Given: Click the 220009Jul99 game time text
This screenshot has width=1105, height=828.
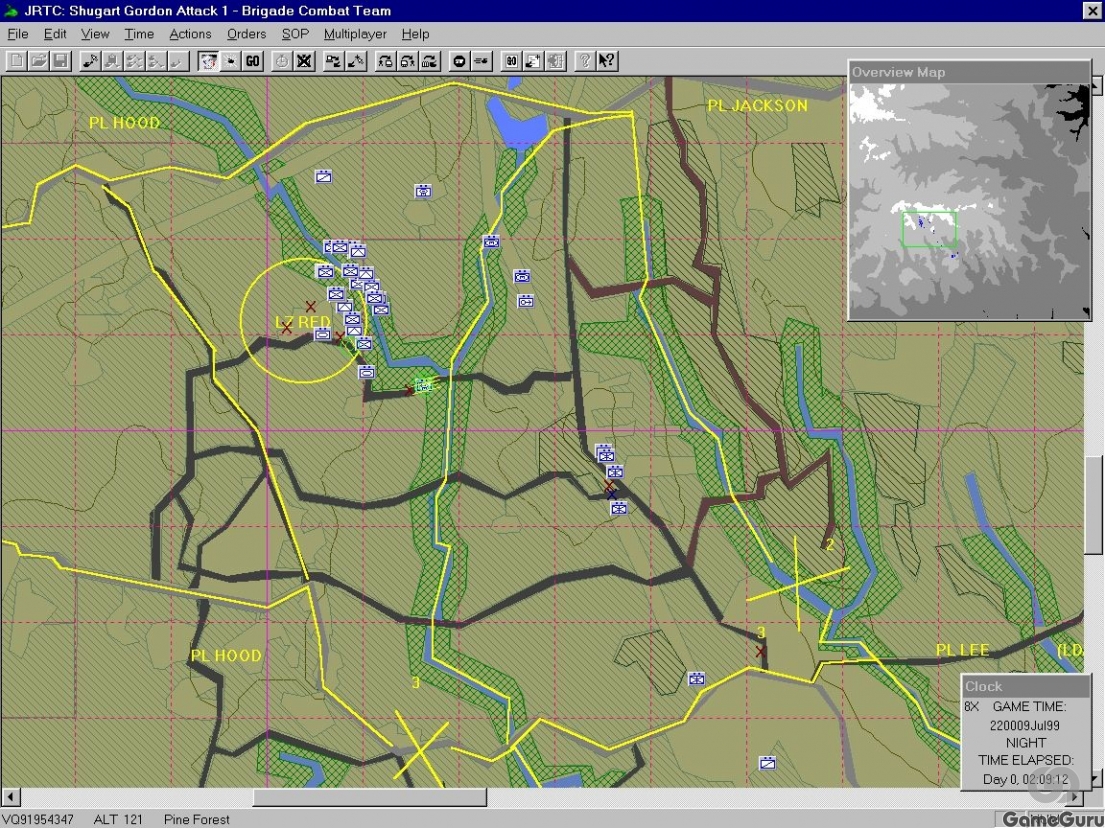Looking at the screenshot, I should 1025,725.
